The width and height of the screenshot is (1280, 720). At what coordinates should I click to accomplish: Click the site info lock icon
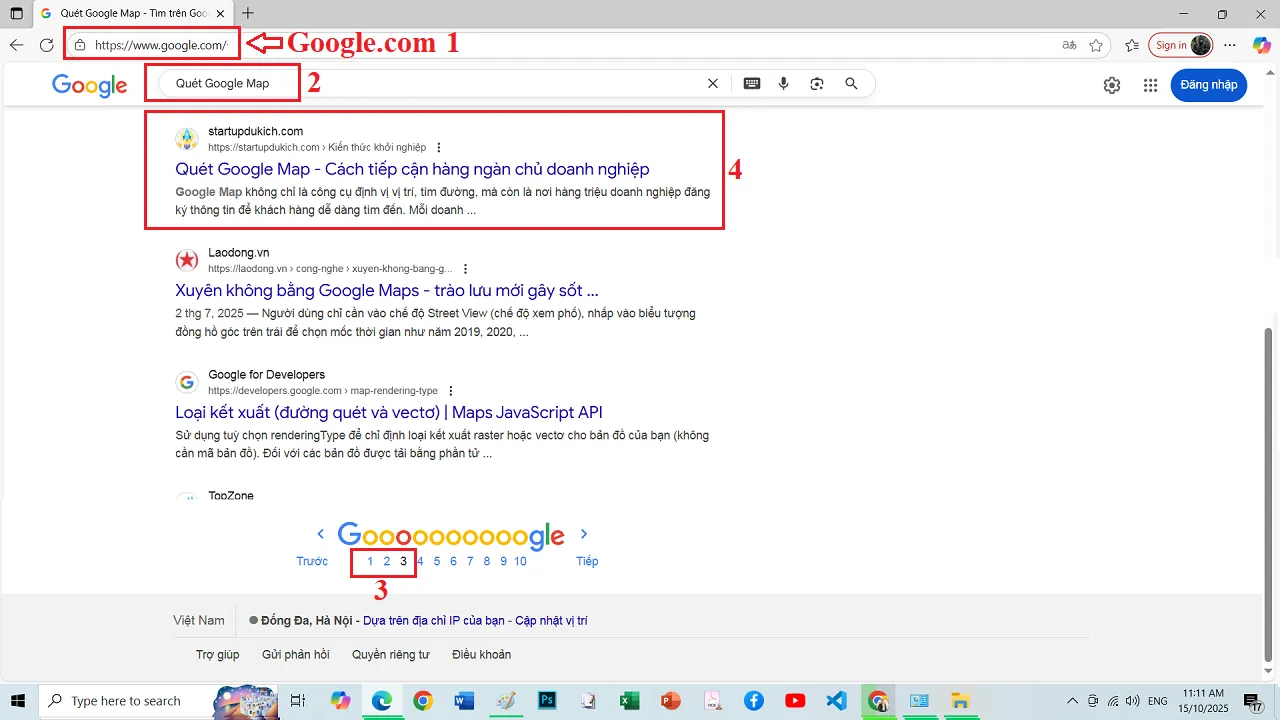(80, 45)
